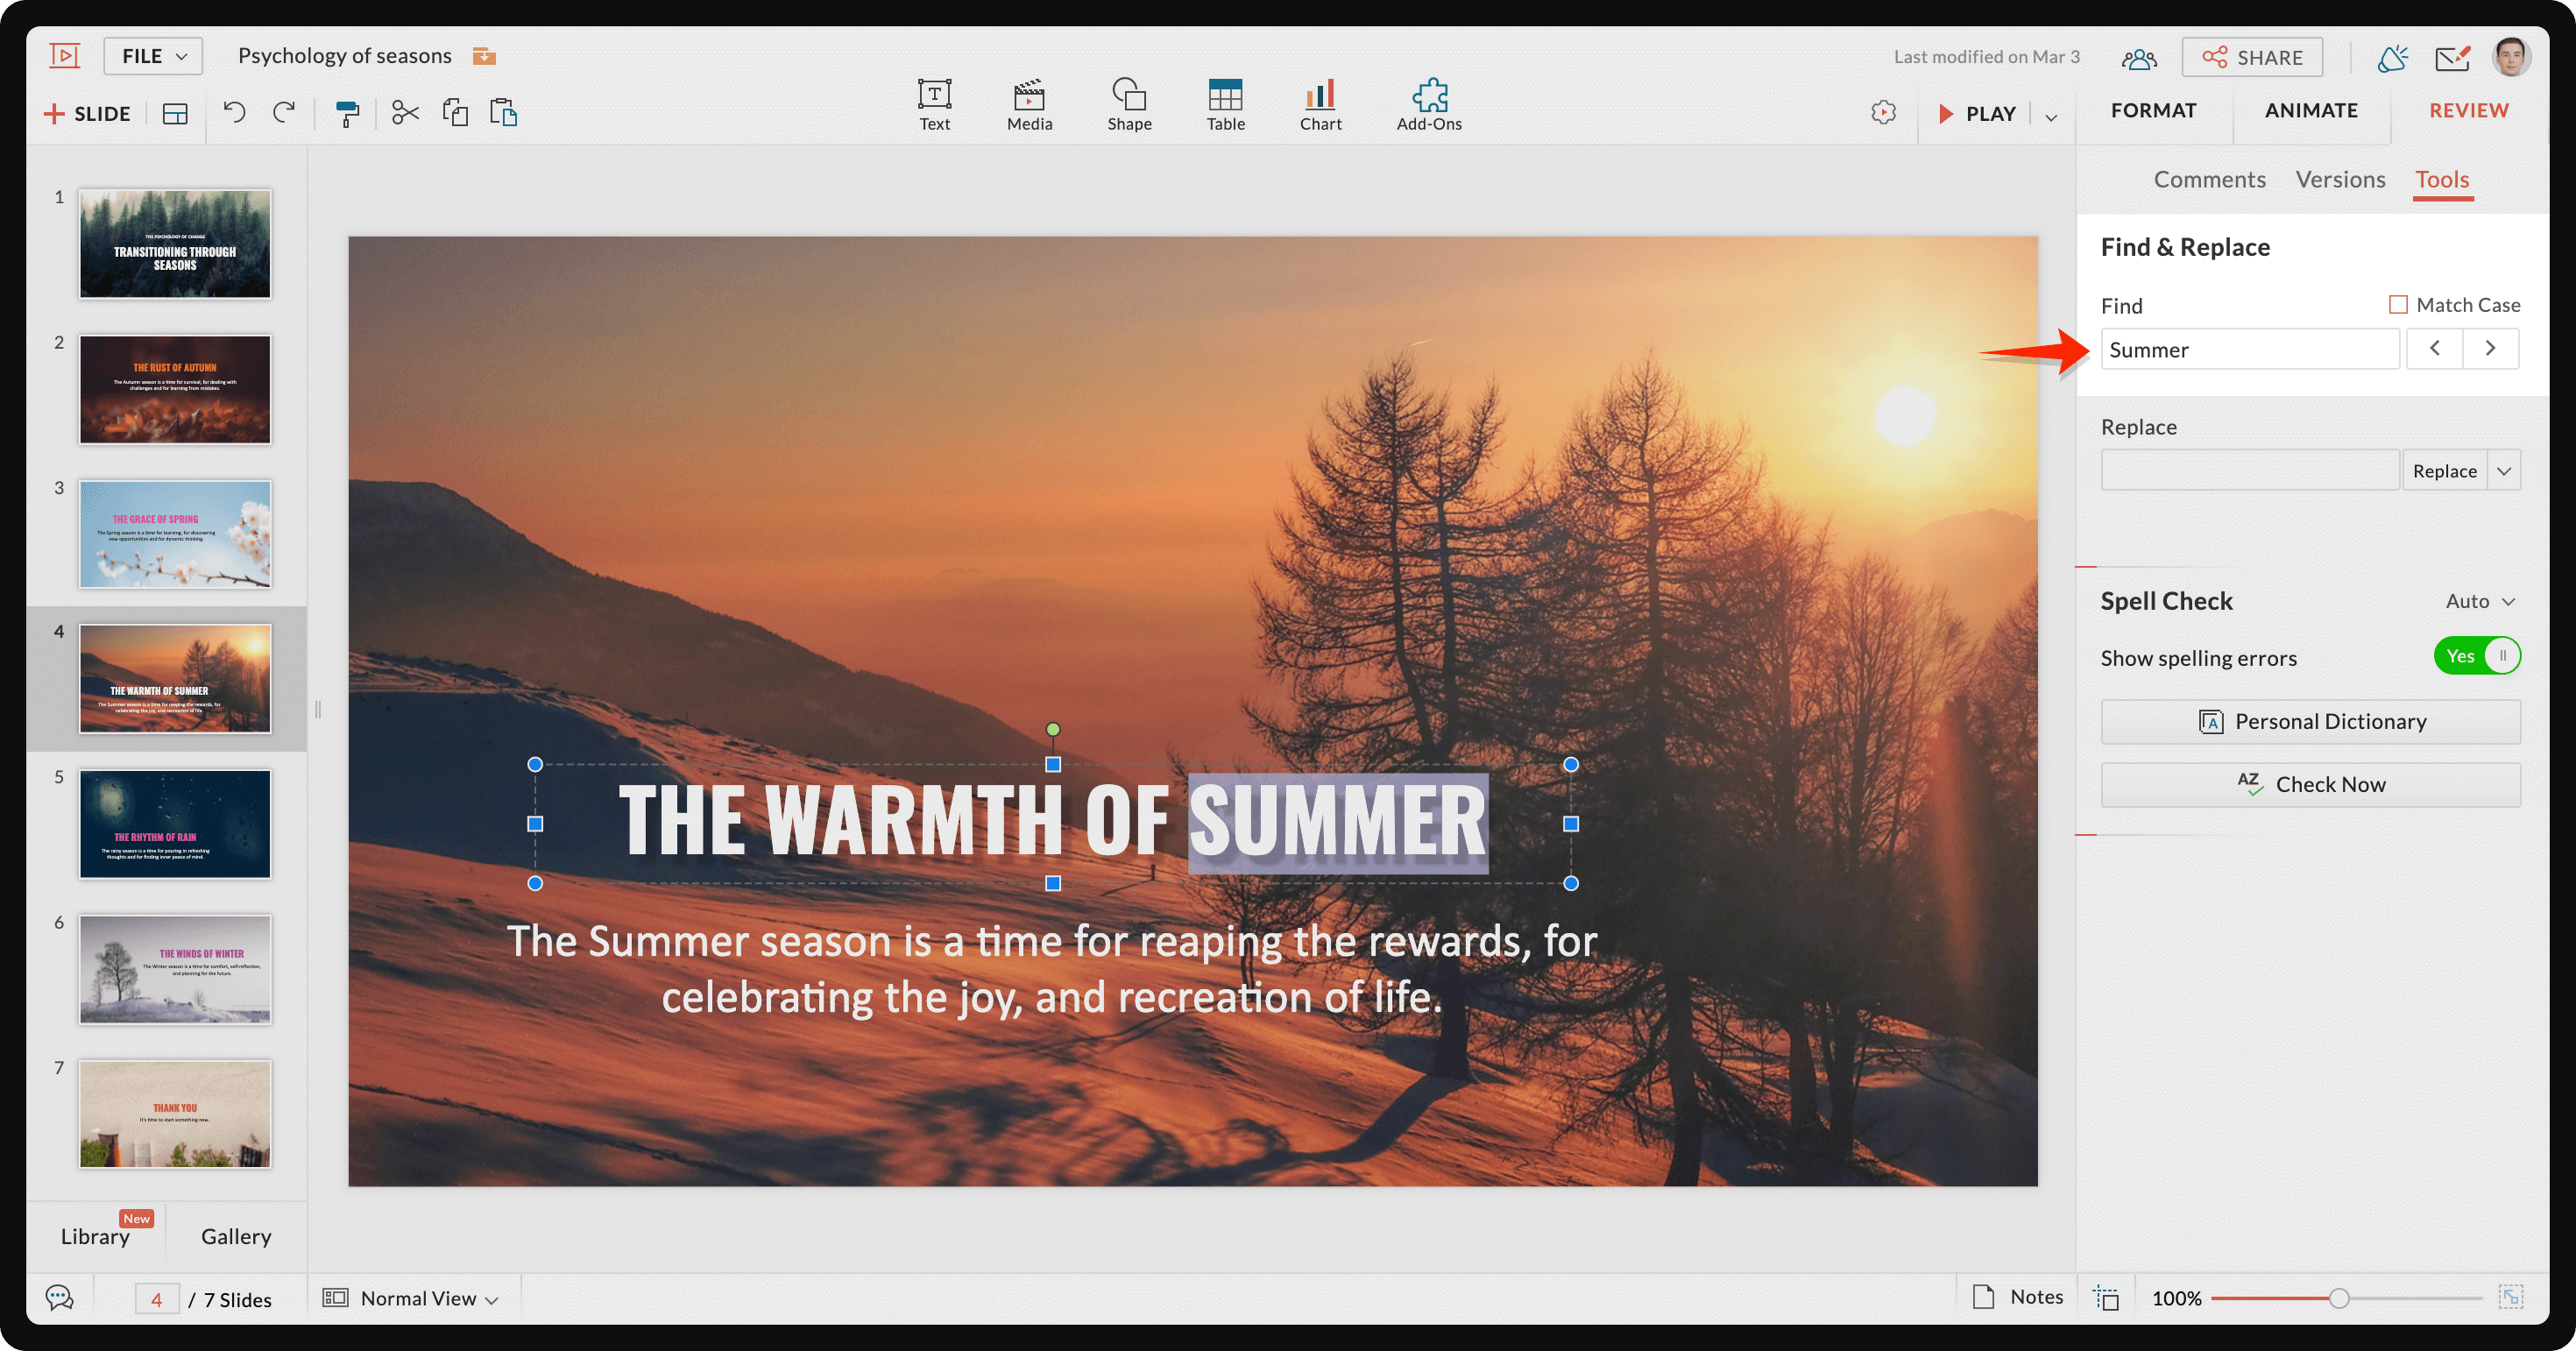Screen dimensions: 2576x1351
Task: Click the Share button
Action: [2254, 54]
